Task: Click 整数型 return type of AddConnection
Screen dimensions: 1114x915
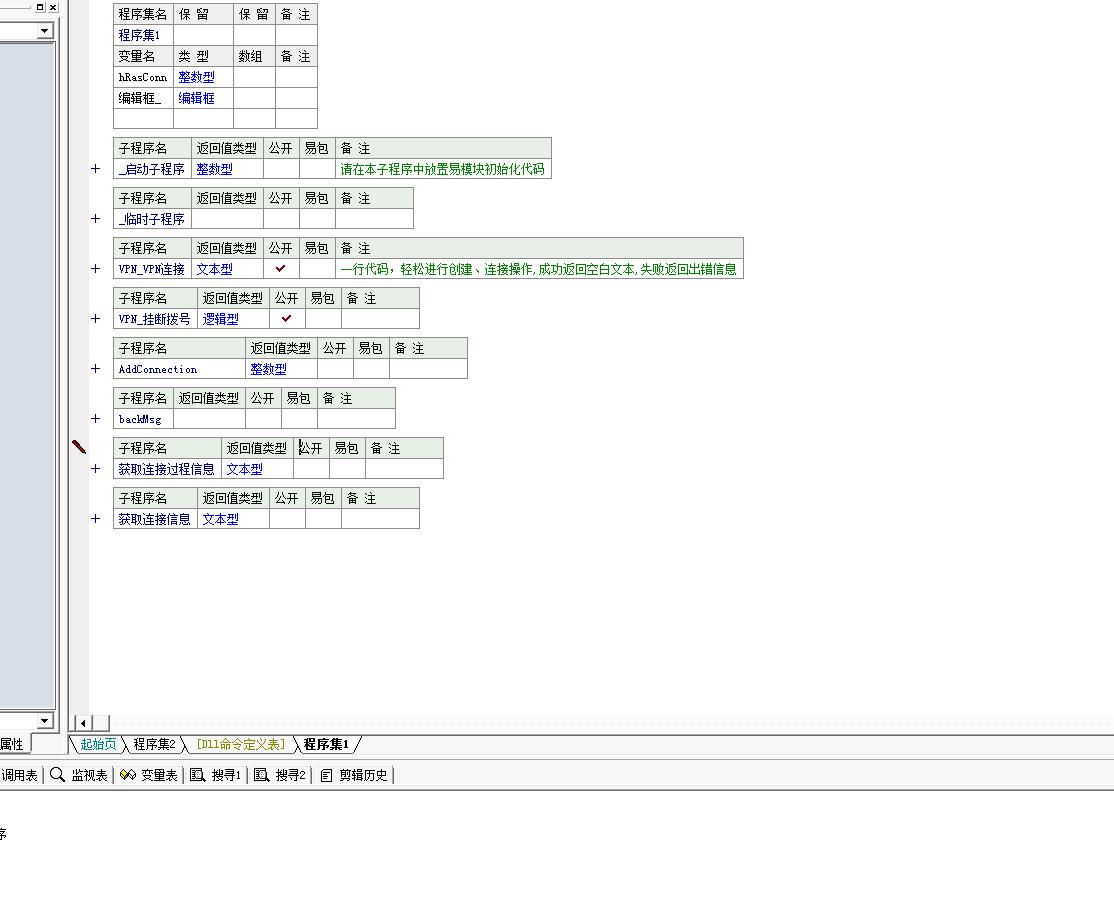Action: (x=268, y=369)
